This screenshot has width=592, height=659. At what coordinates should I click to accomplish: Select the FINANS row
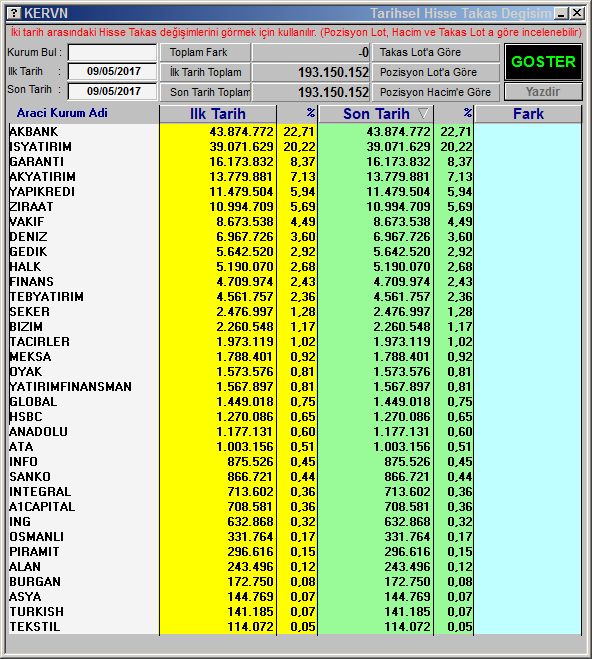pos(295,282)
